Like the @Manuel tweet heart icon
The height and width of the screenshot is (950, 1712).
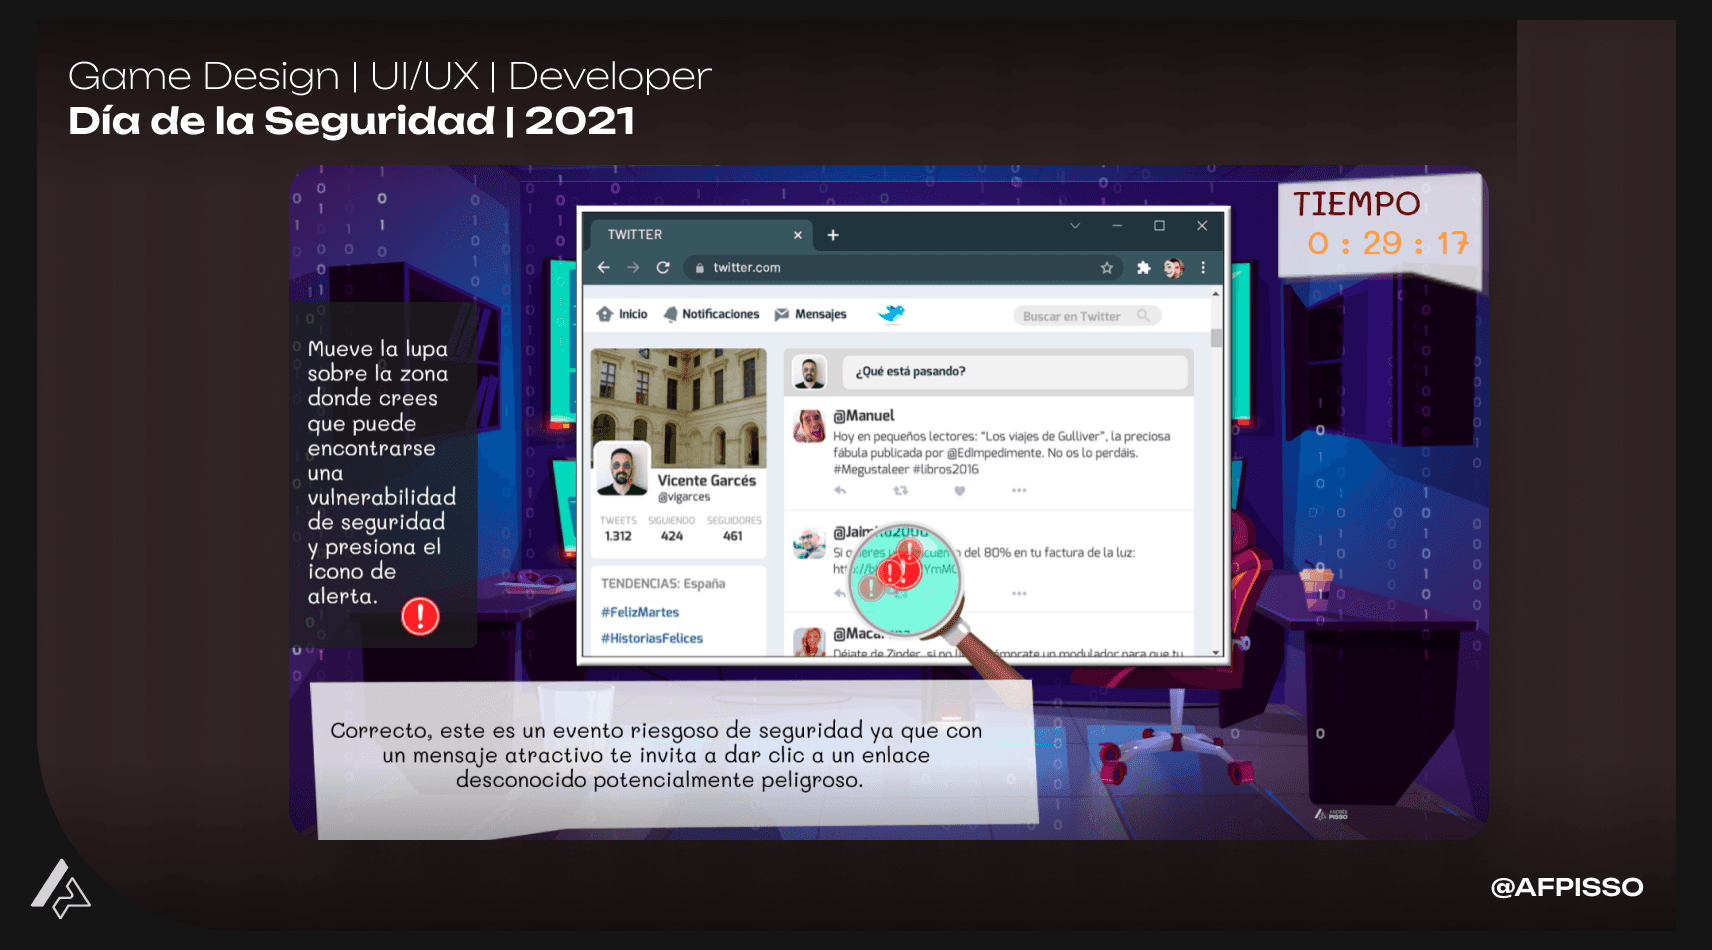(960, 491)
